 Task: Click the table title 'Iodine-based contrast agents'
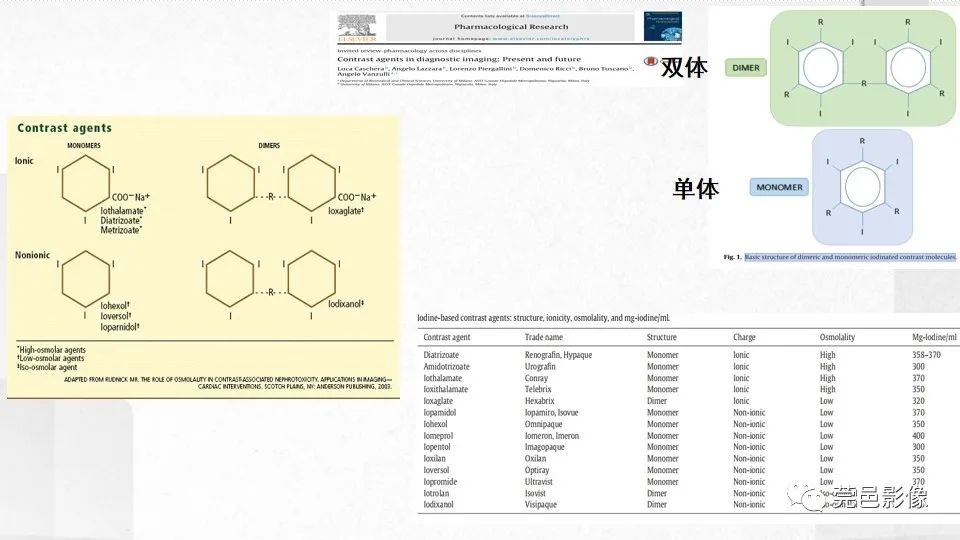543,318
